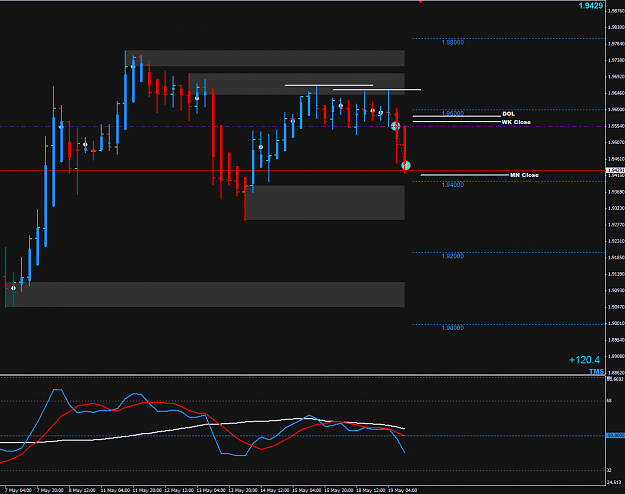625x494 pixels.
Task: Click the 1.96000 round-number level label
Action: [453, 114]
